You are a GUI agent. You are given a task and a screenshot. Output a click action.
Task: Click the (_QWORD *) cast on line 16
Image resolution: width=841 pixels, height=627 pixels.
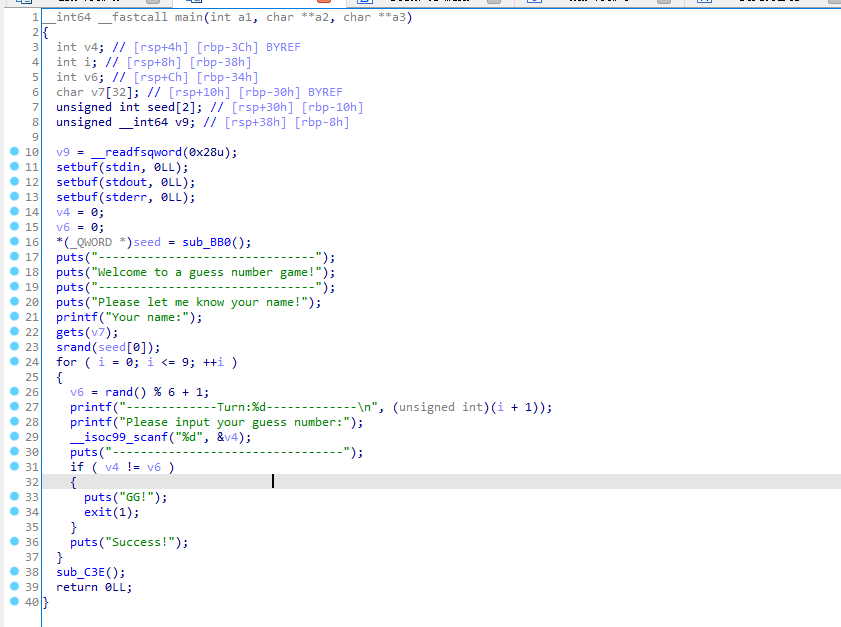[98, 242]
